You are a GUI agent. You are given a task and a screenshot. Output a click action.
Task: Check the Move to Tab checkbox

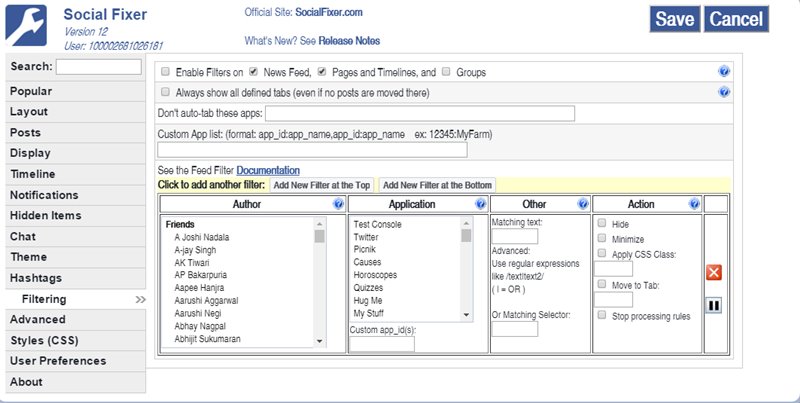click(x=602, y=284)
